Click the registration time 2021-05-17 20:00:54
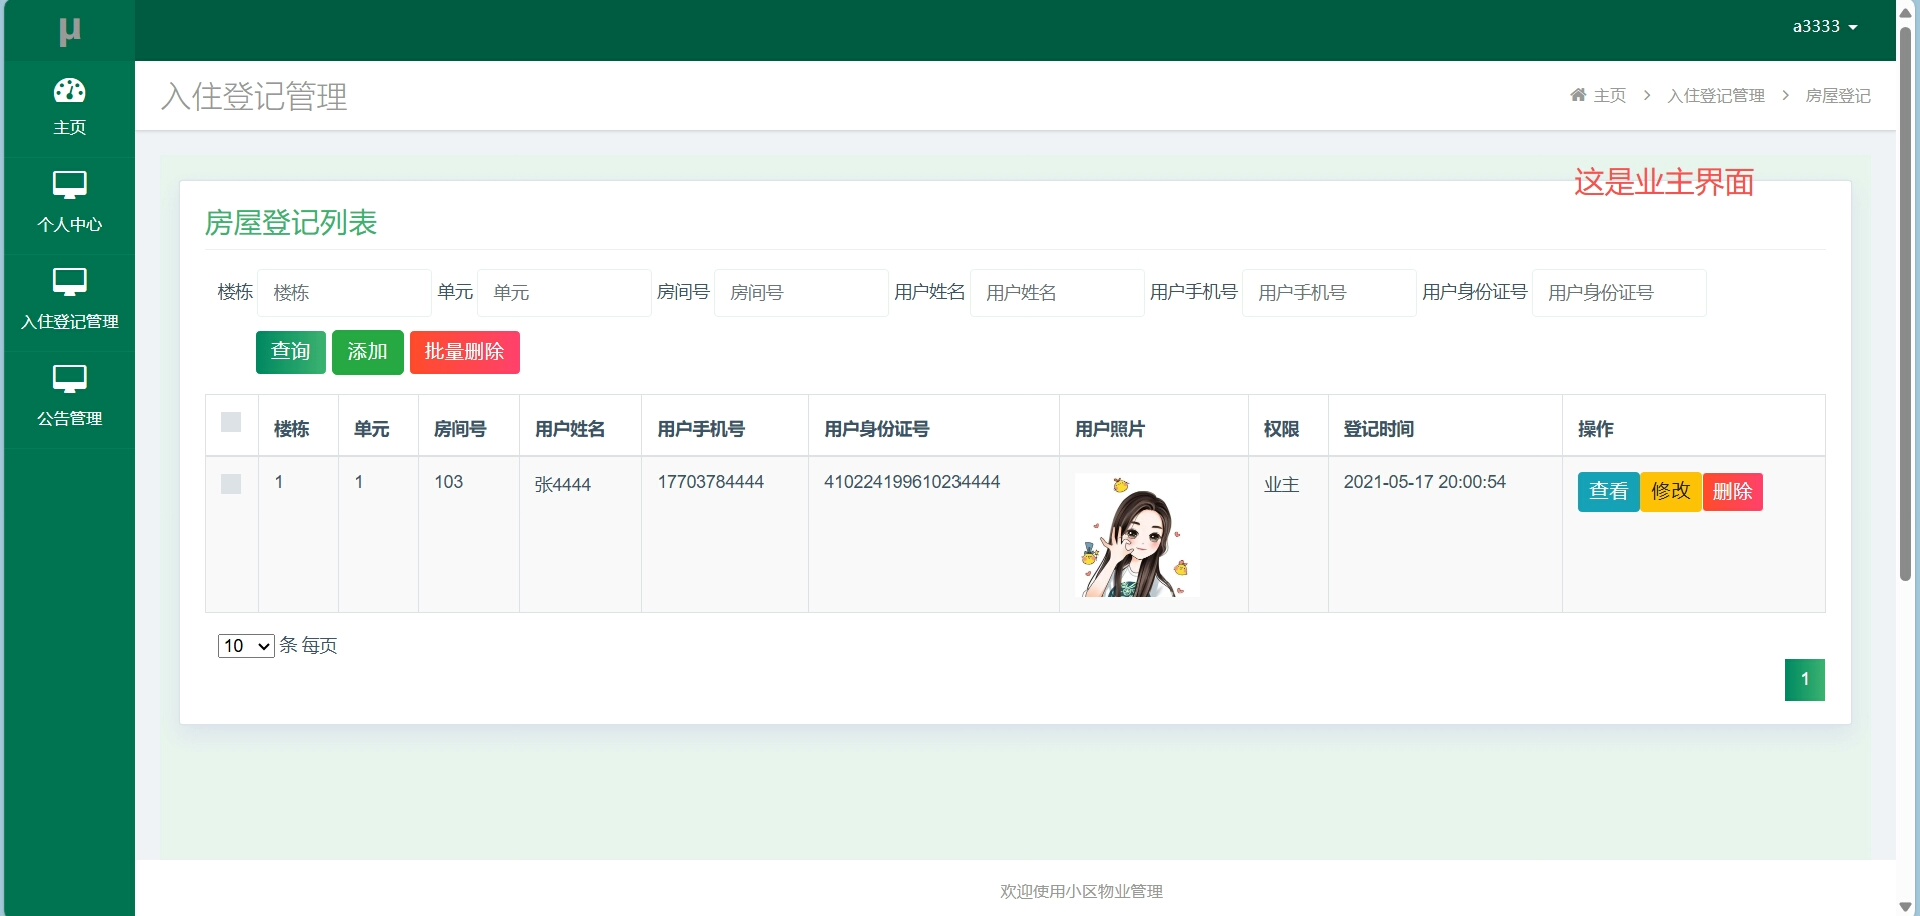The height and width of the screenshot is (916, 1920). click(x=1425, y=482)
